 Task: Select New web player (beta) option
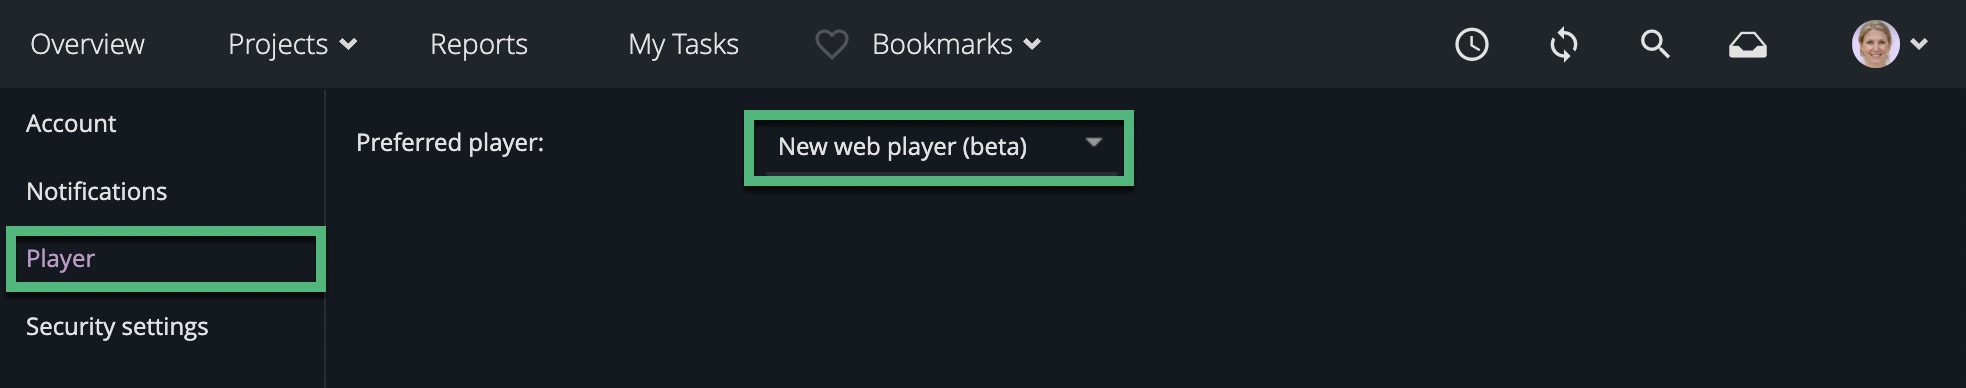[902, 147]
